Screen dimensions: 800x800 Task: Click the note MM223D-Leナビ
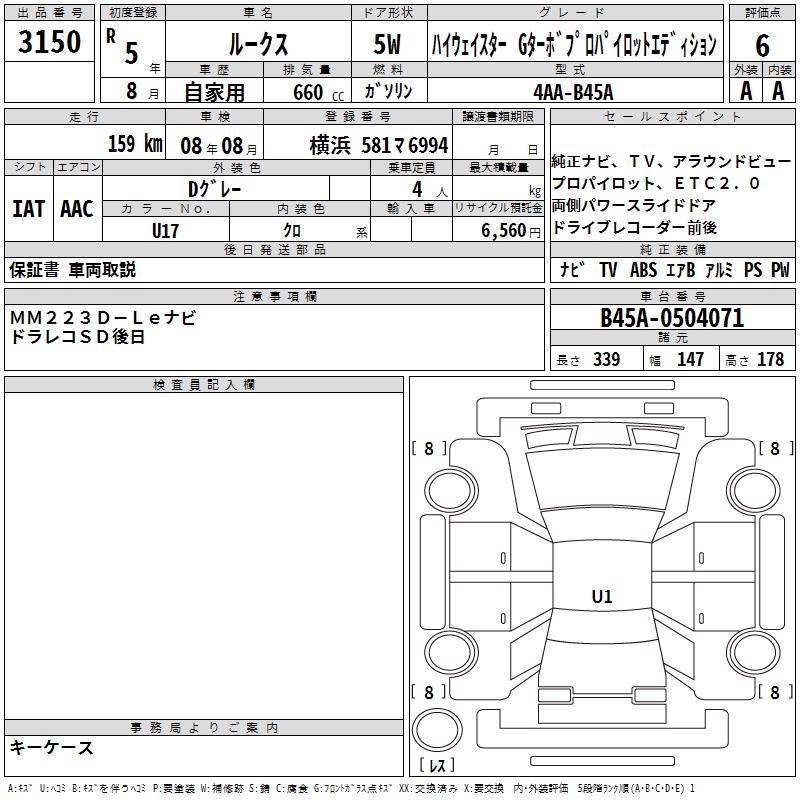pyautogui.click(x=103, y=318)
